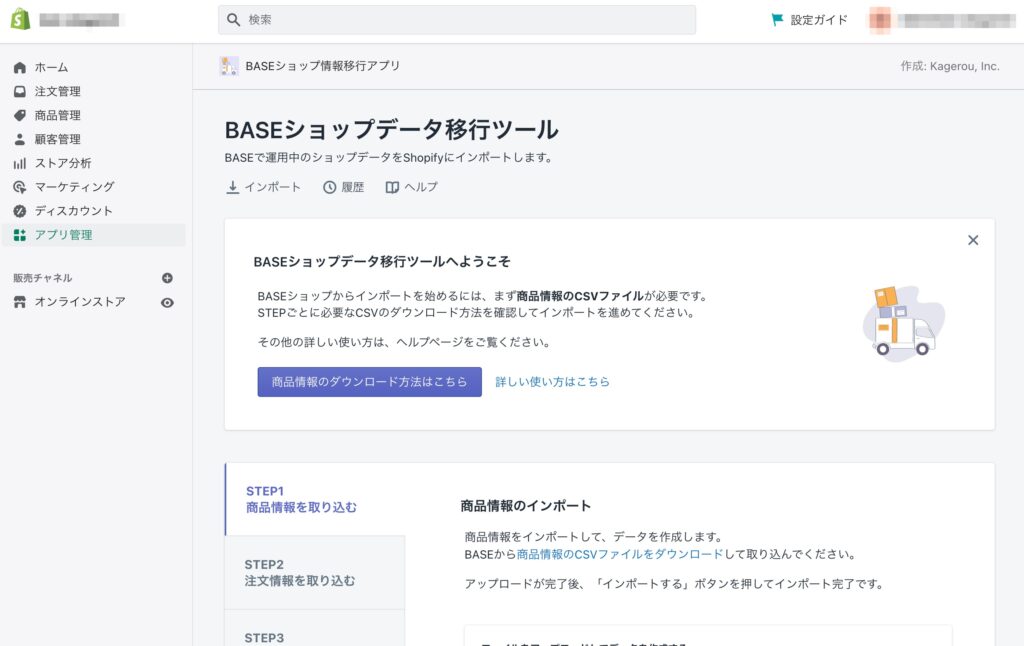Click the user avatar at top right
This screenshot has width=1024, height=646.
[x=880, y=20]
